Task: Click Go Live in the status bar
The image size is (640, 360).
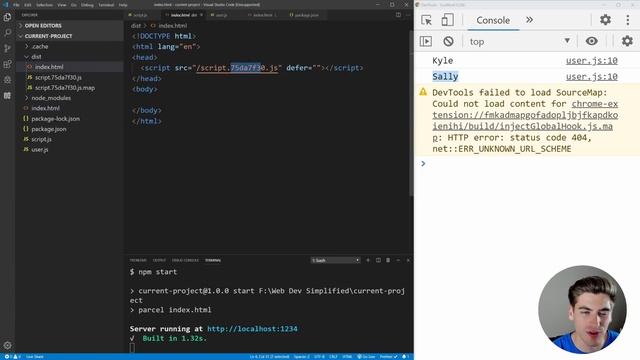Action: pyautogui.click(x=366, y=357)
